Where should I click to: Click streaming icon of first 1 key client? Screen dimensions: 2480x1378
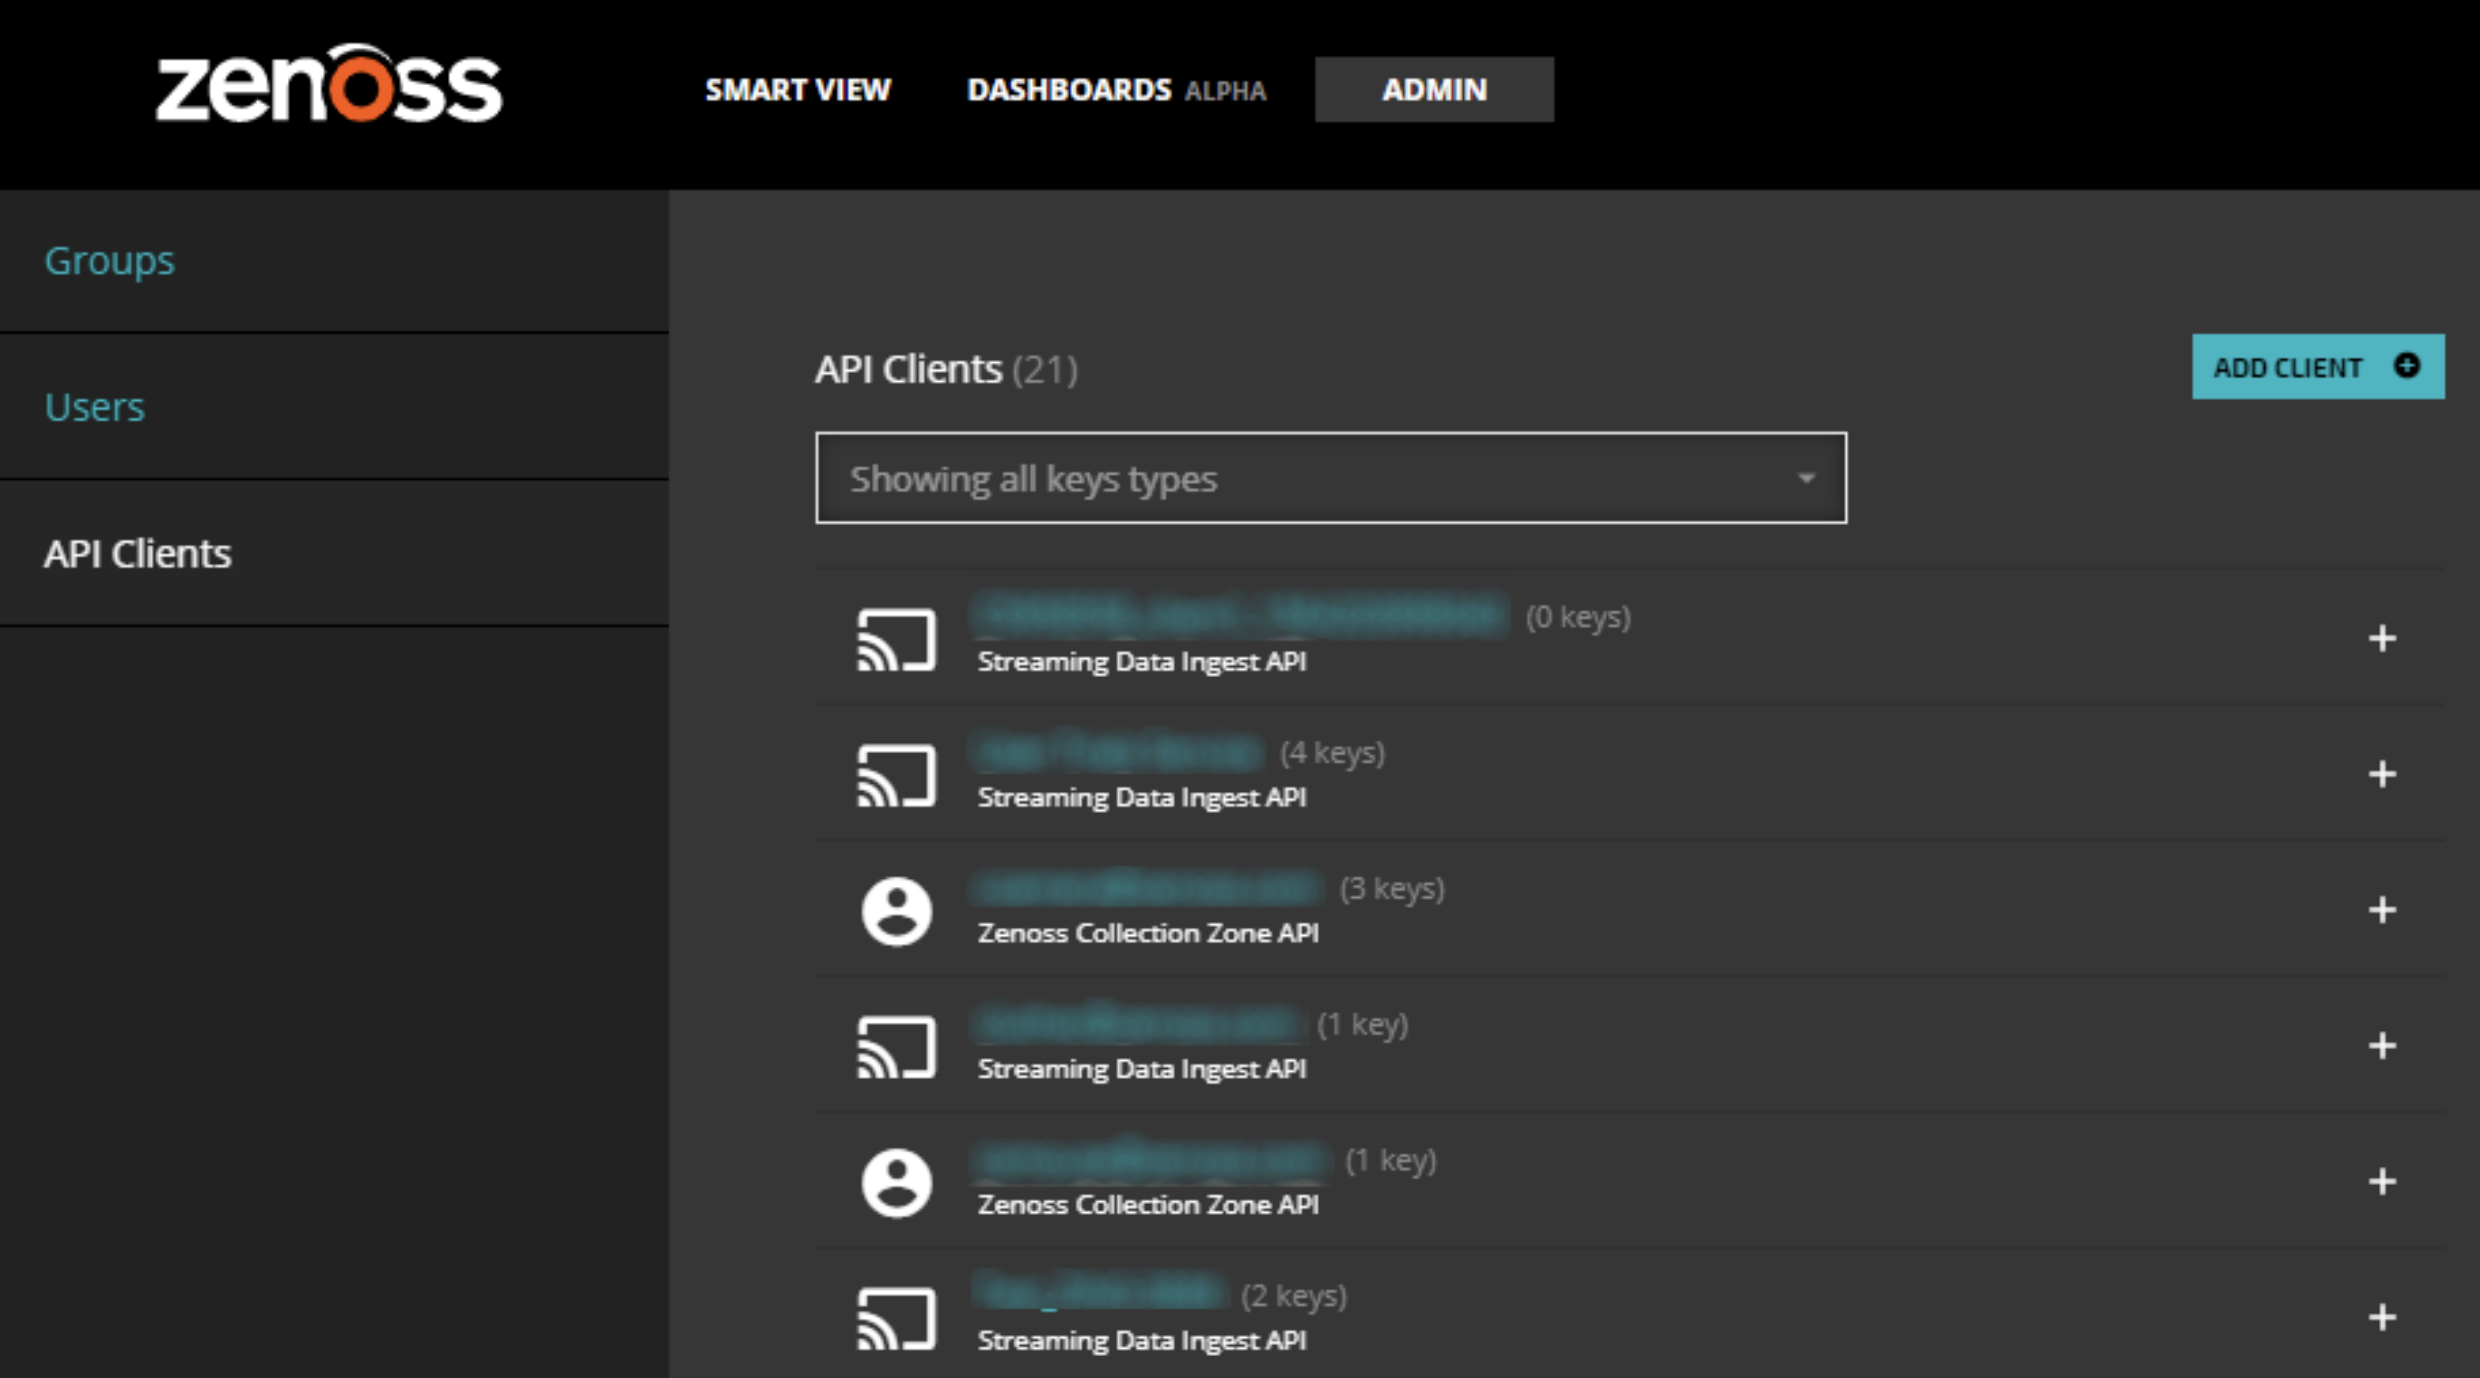[896, 1047]
